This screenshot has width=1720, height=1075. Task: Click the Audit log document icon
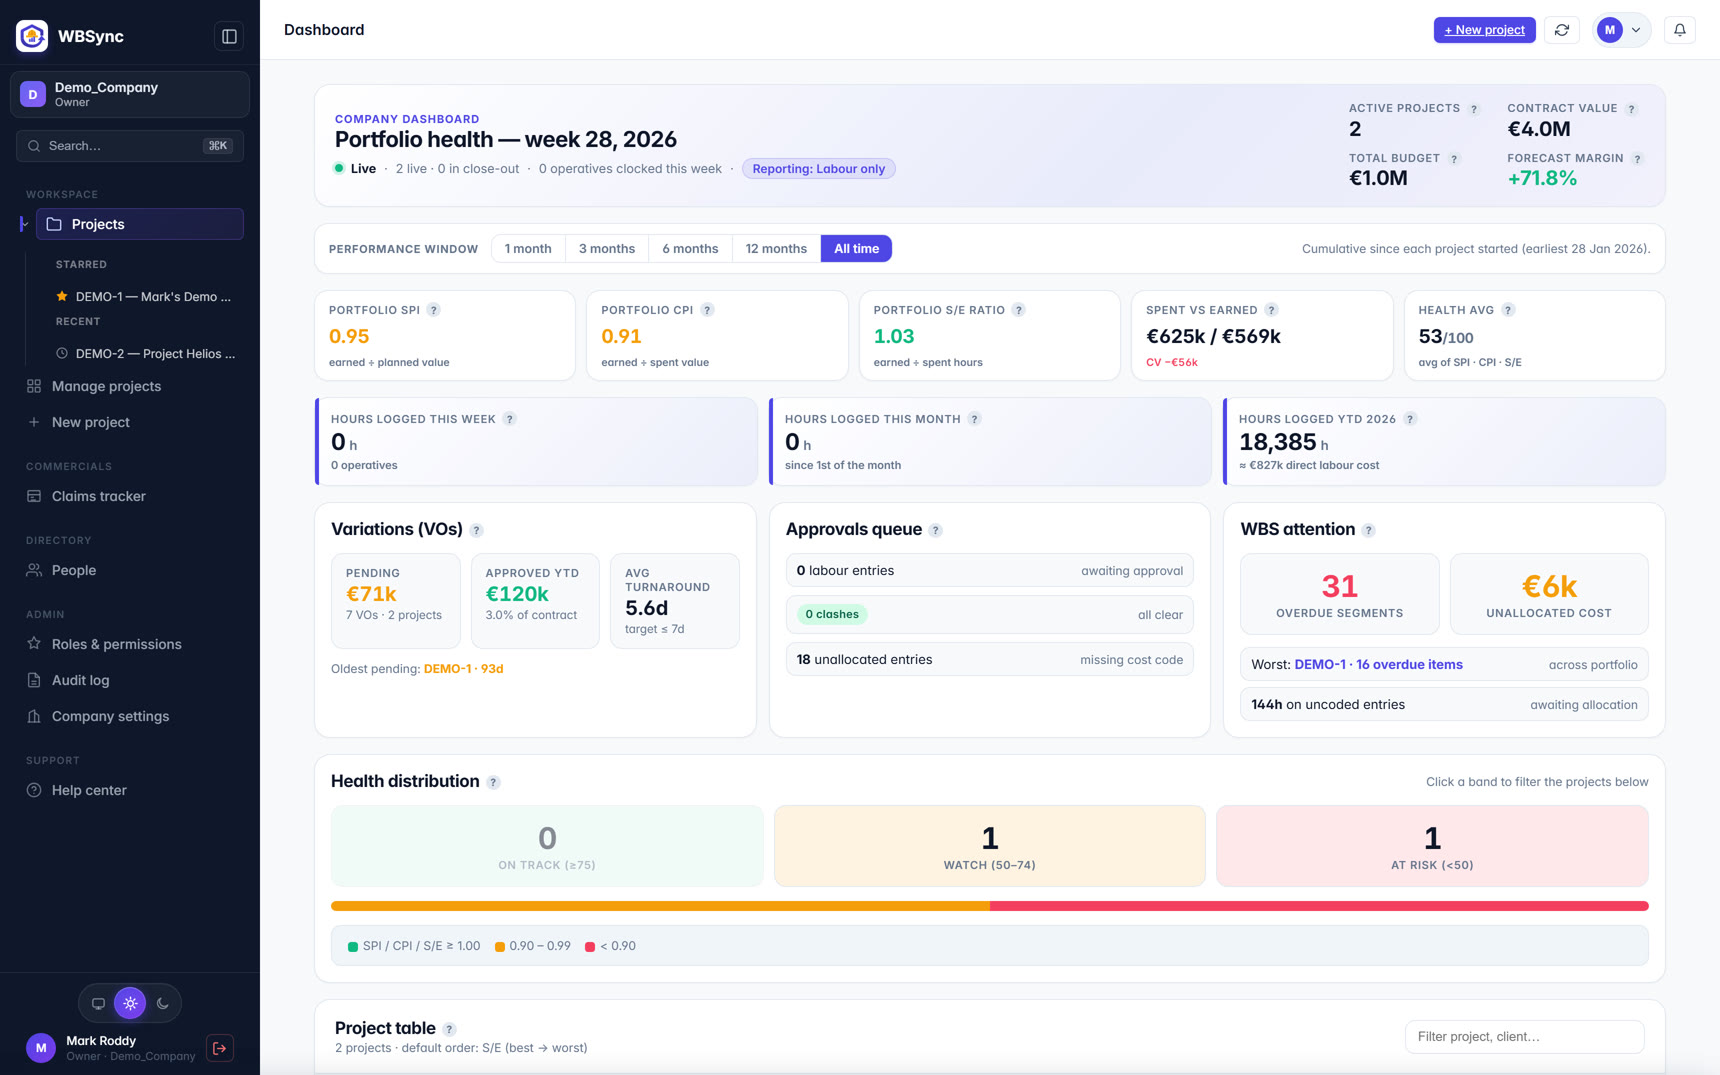pos(34,680)
